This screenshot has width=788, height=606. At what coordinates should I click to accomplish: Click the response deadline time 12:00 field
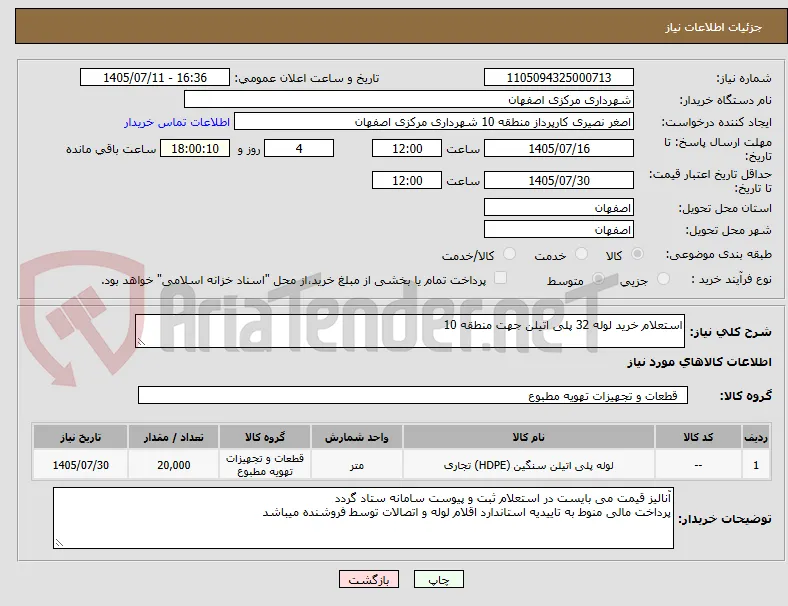tap(407, 148)
